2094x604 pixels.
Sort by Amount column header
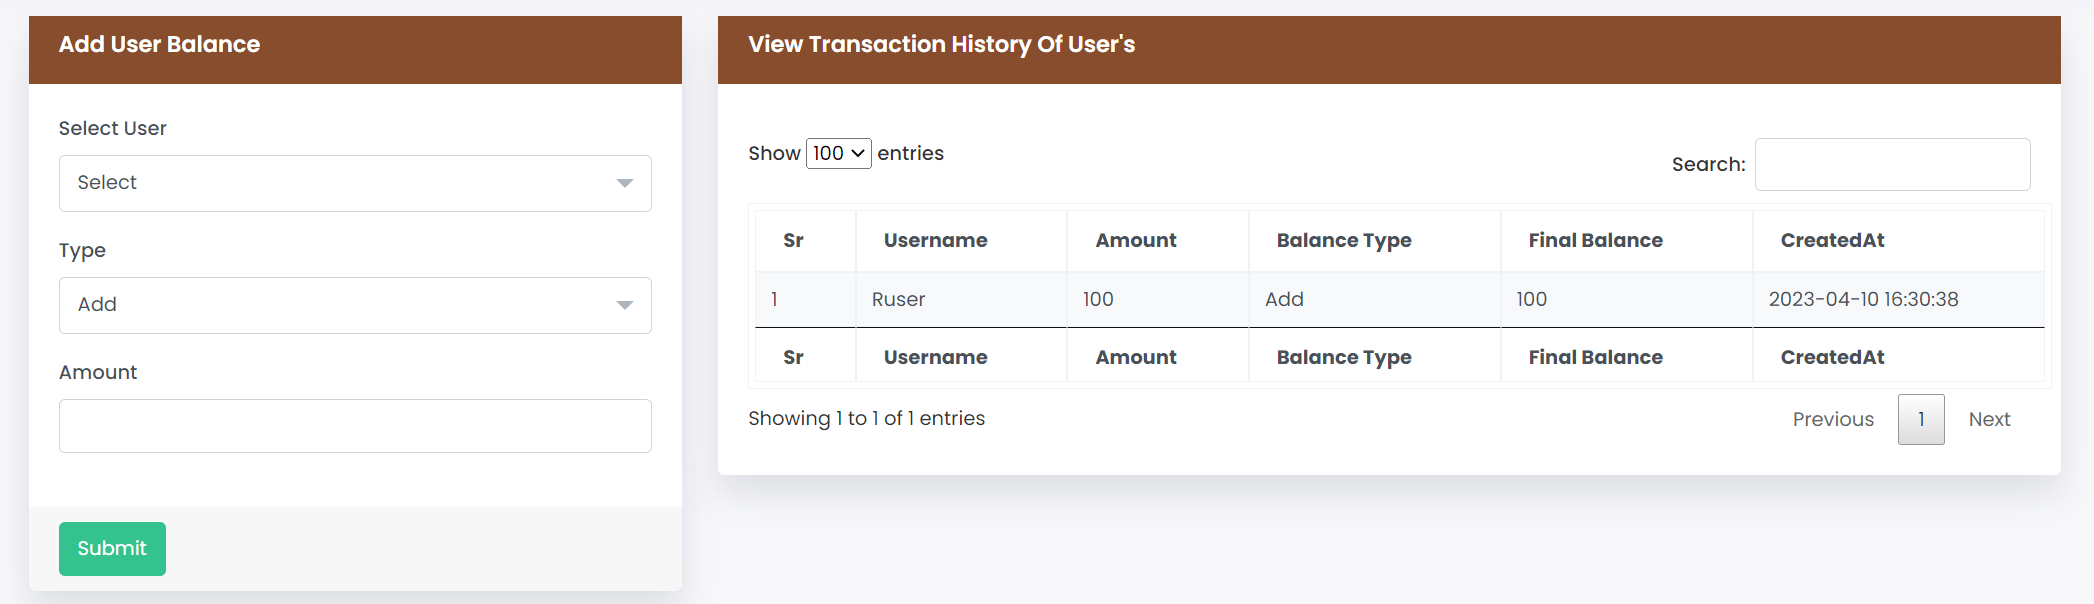point(1136,240)
